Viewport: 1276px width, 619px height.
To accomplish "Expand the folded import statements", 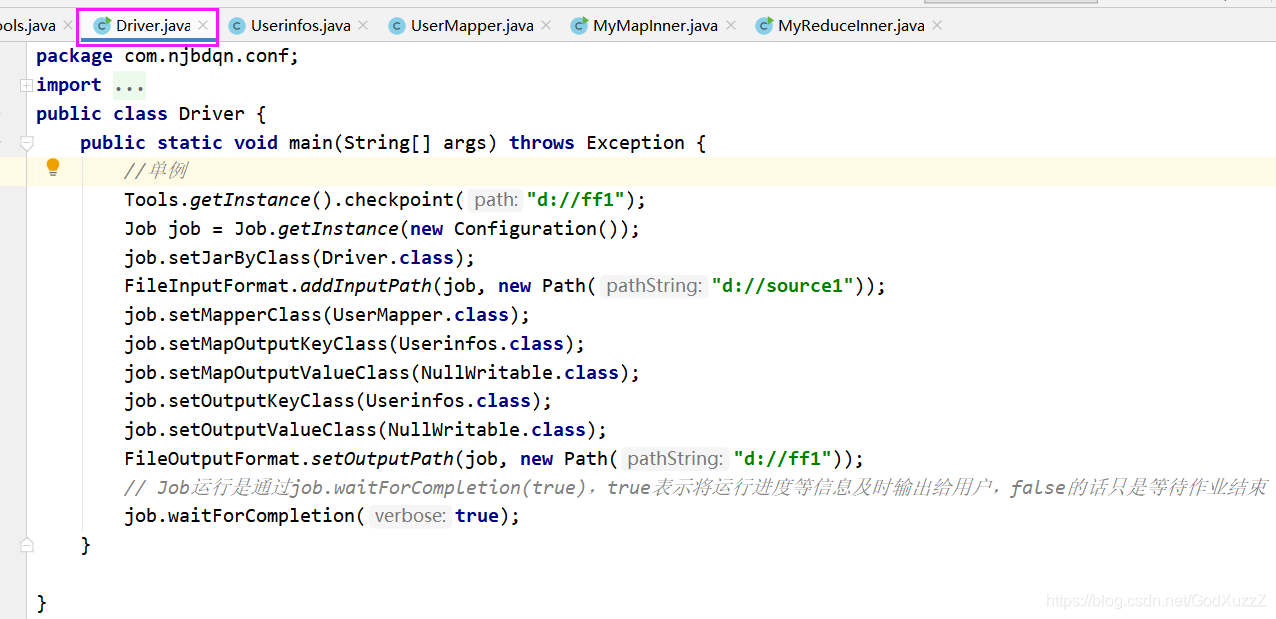I will coord(26,86).
